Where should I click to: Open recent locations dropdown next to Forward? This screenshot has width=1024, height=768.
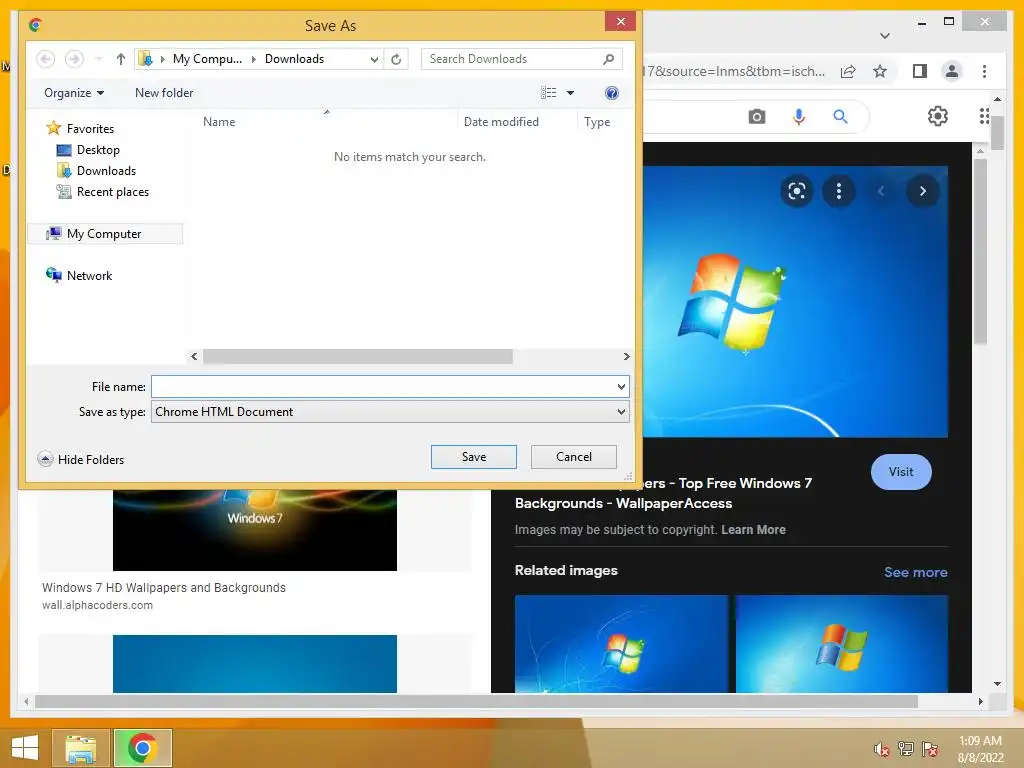point(98,59)
